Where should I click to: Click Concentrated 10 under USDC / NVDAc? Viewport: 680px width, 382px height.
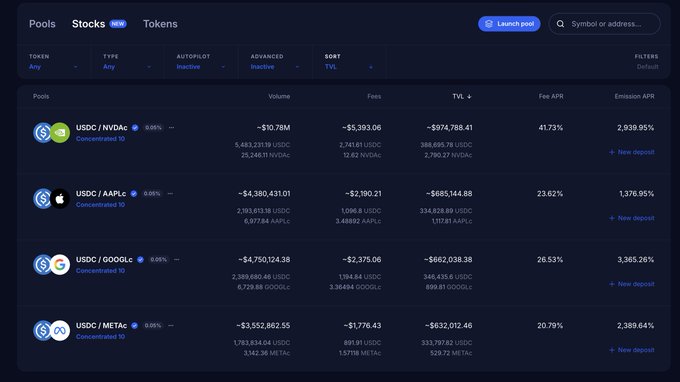[x=100, y=139]
